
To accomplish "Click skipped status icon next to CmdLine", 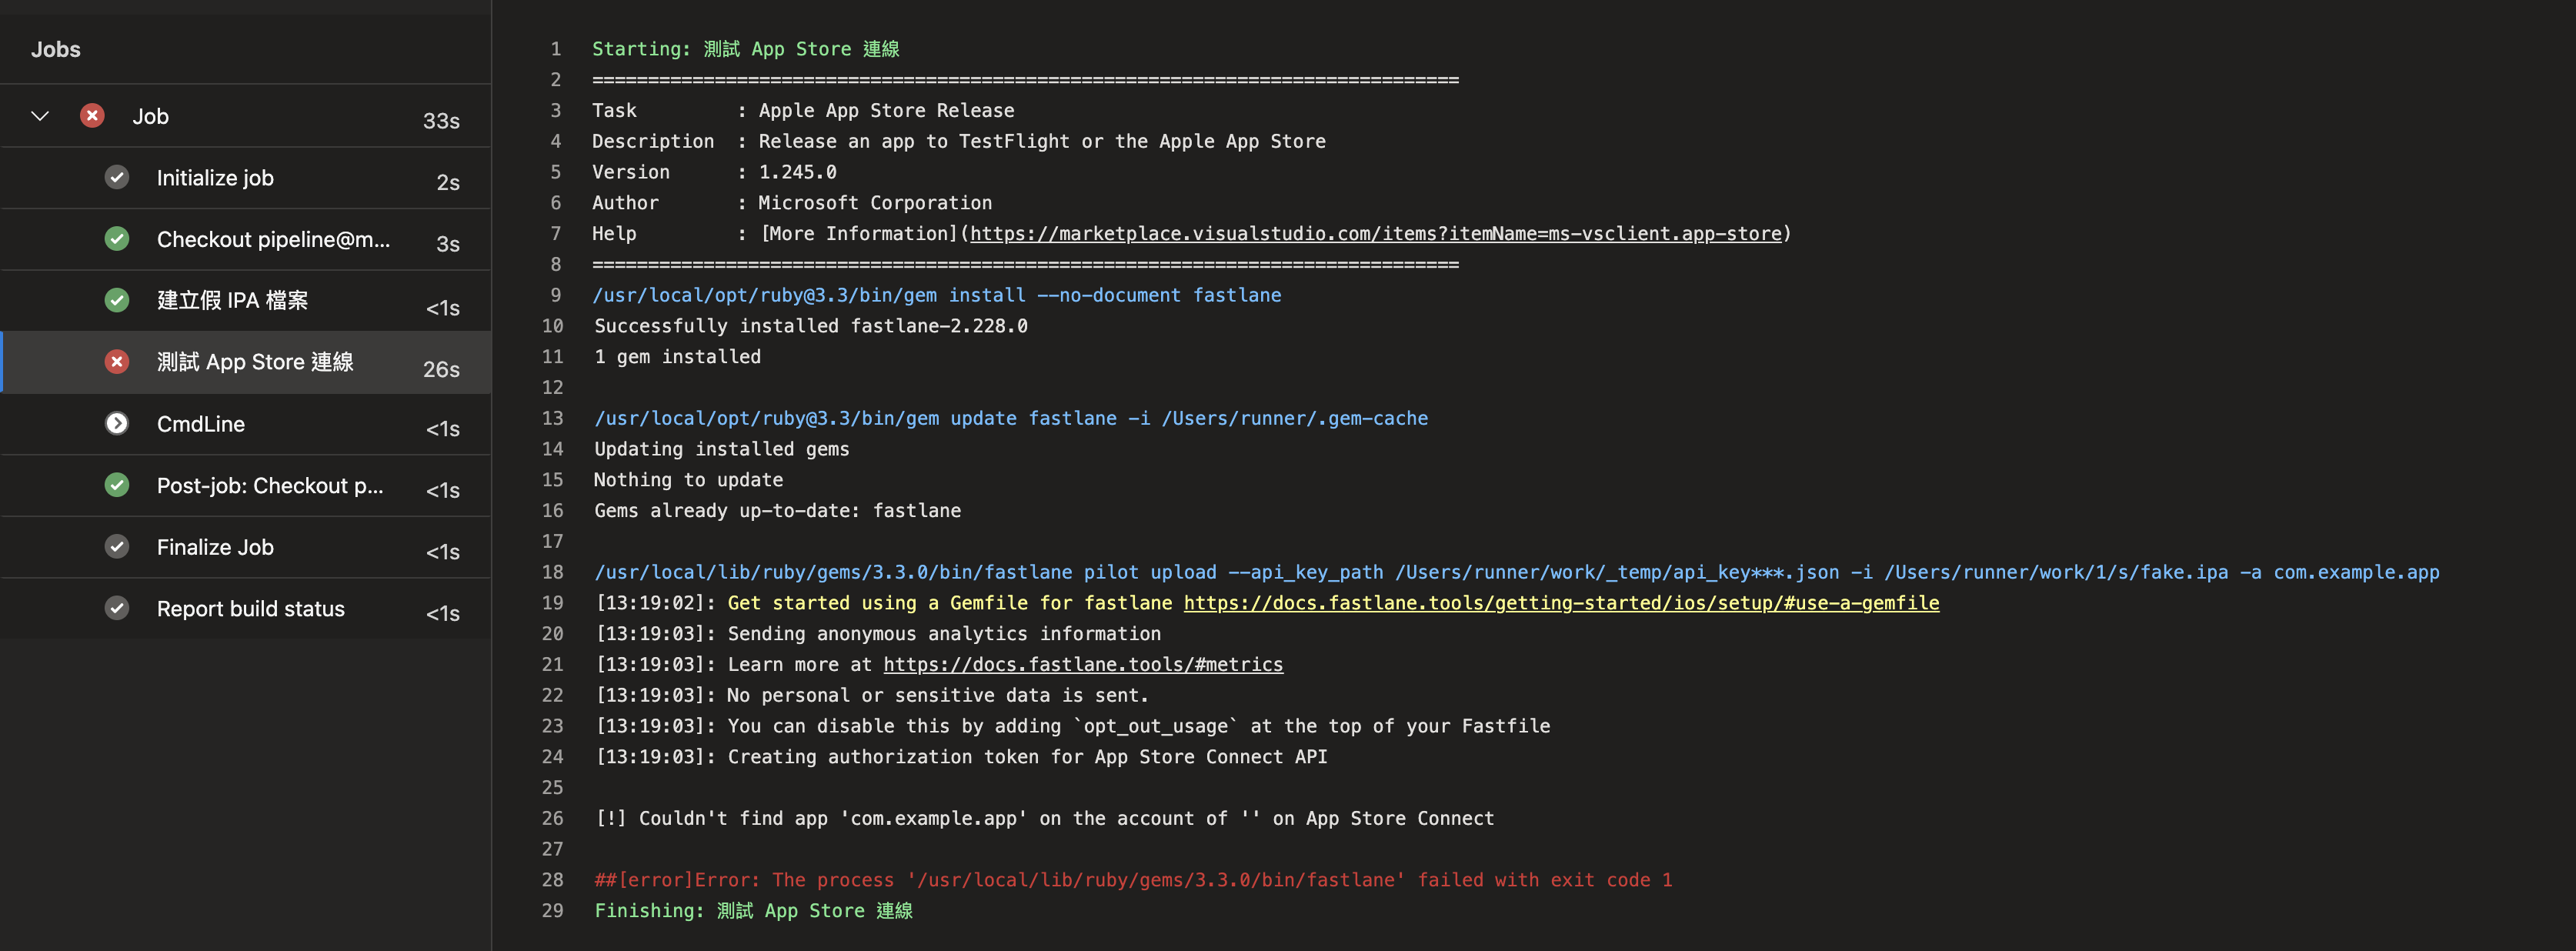I will tap(117, 424).
